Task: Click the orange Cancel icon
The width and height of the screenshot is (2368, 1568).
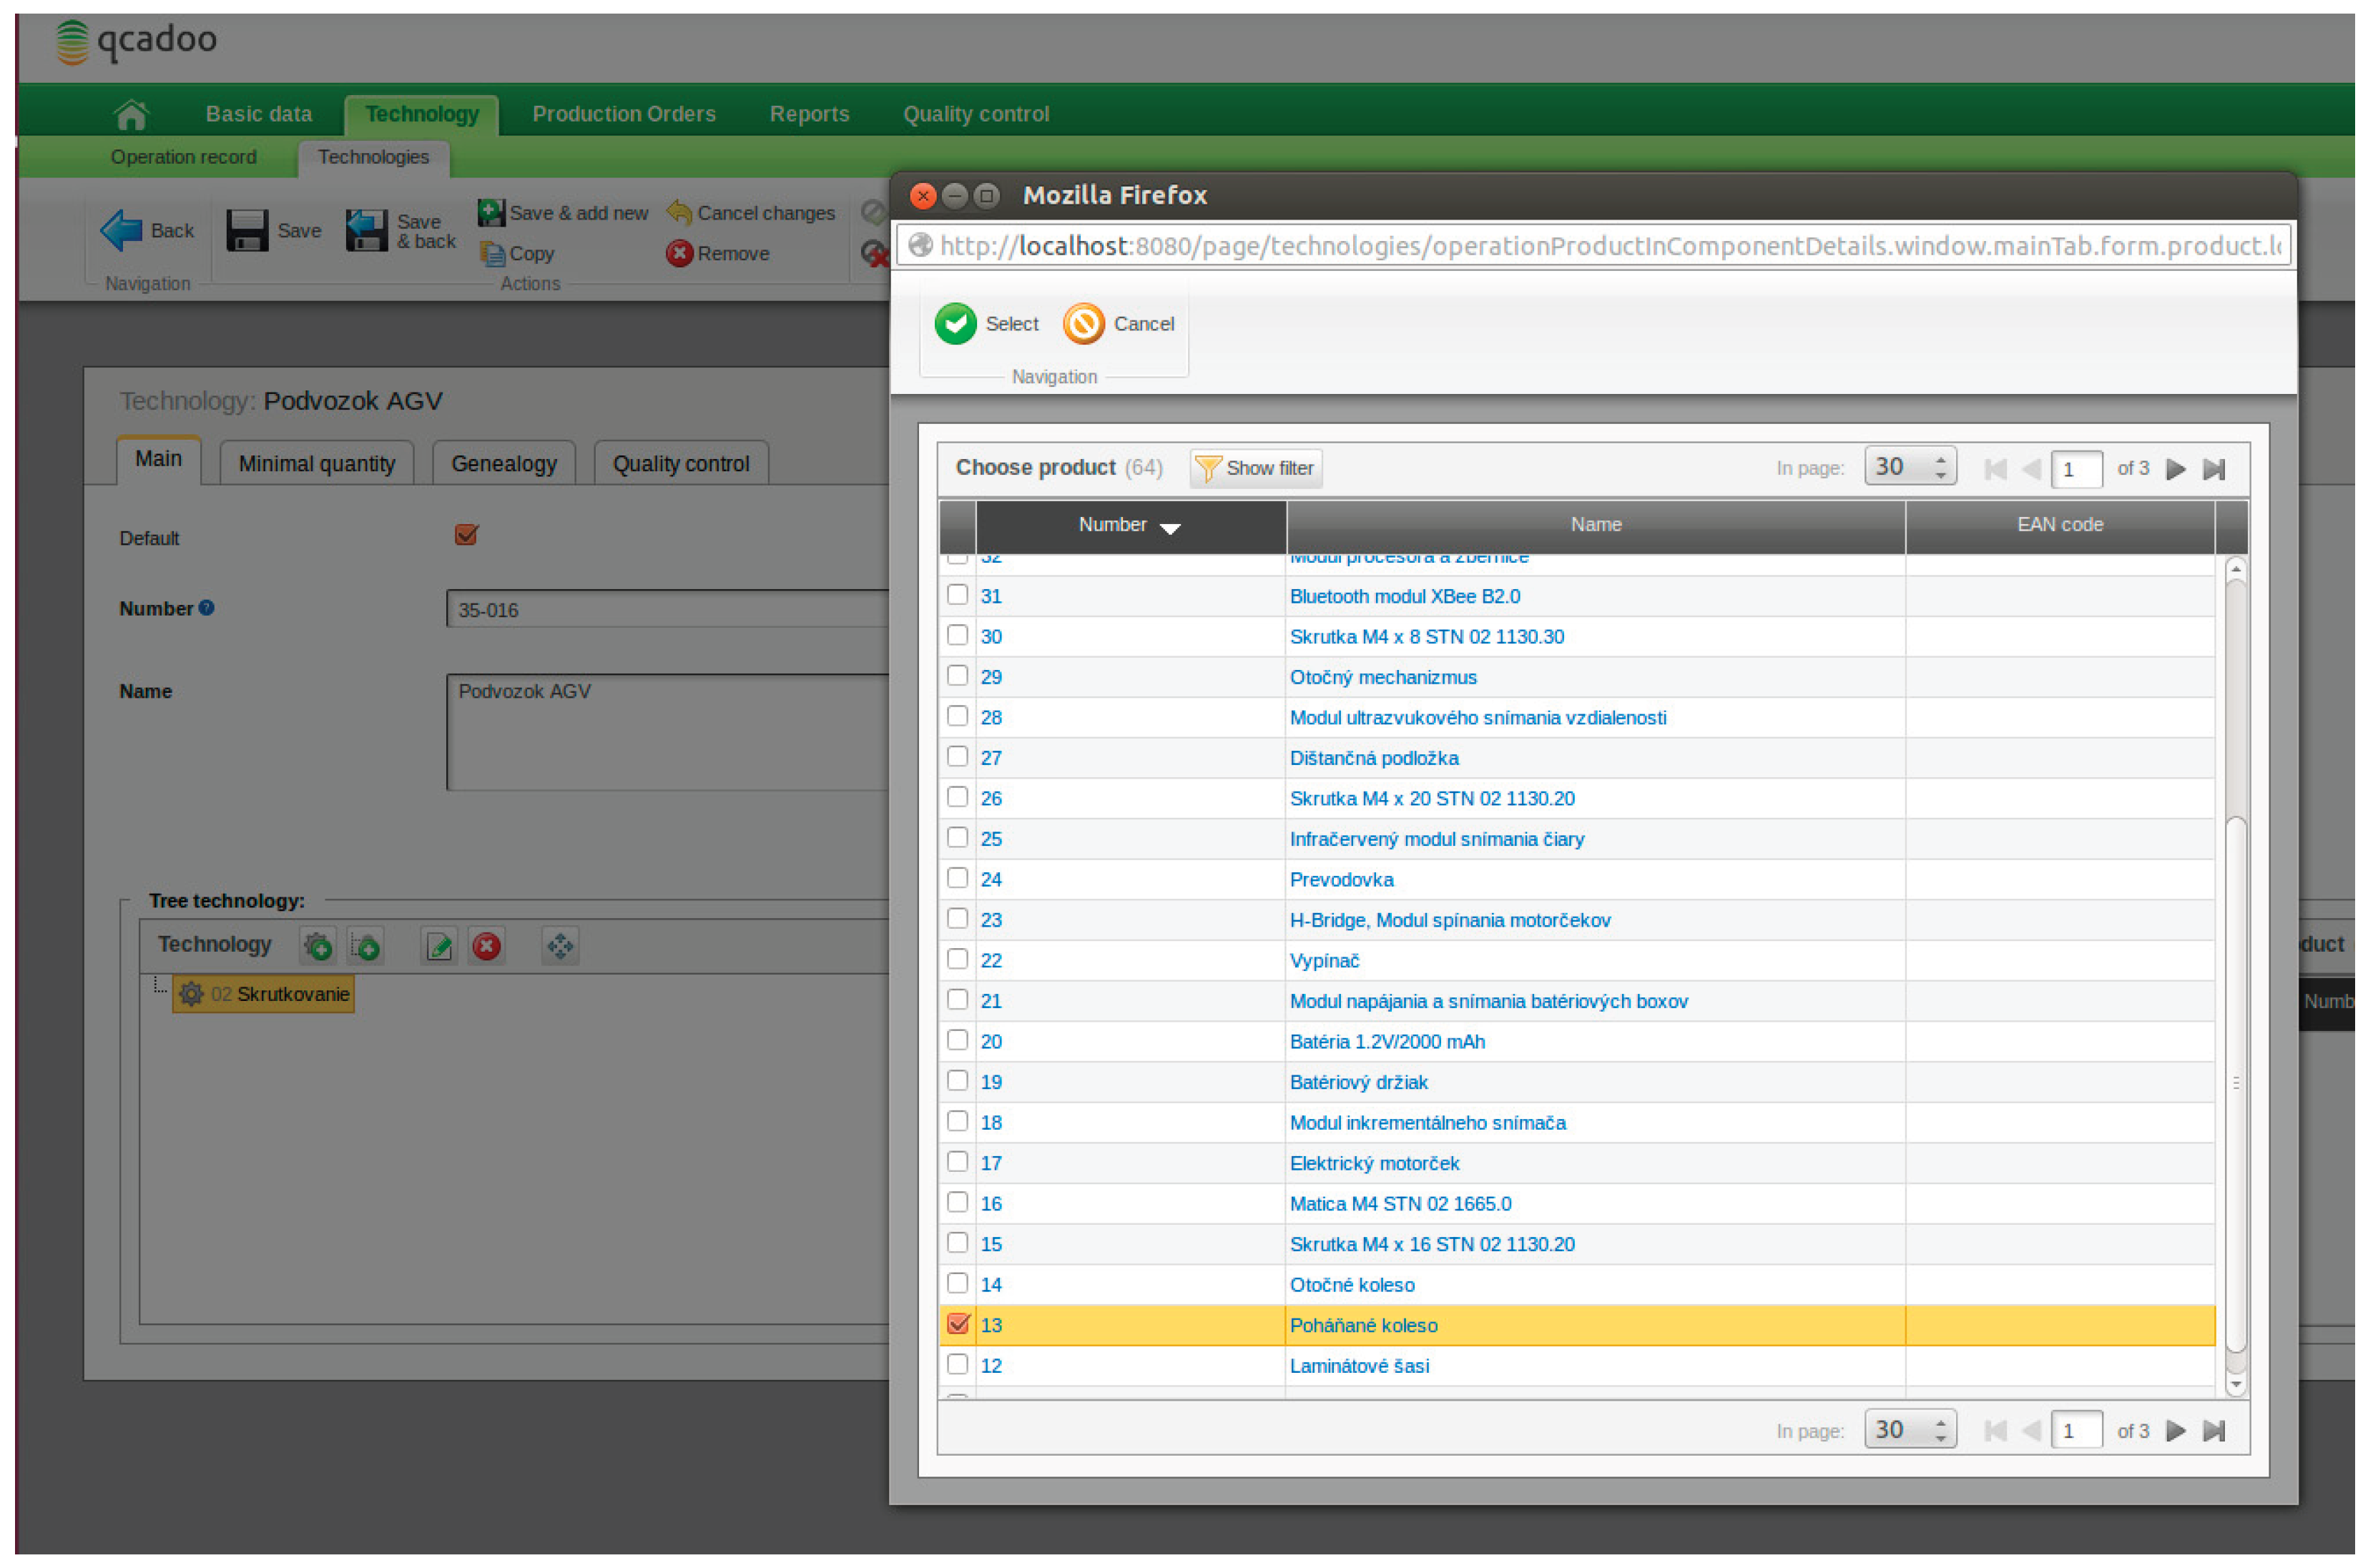Action: click(1083, 324)
